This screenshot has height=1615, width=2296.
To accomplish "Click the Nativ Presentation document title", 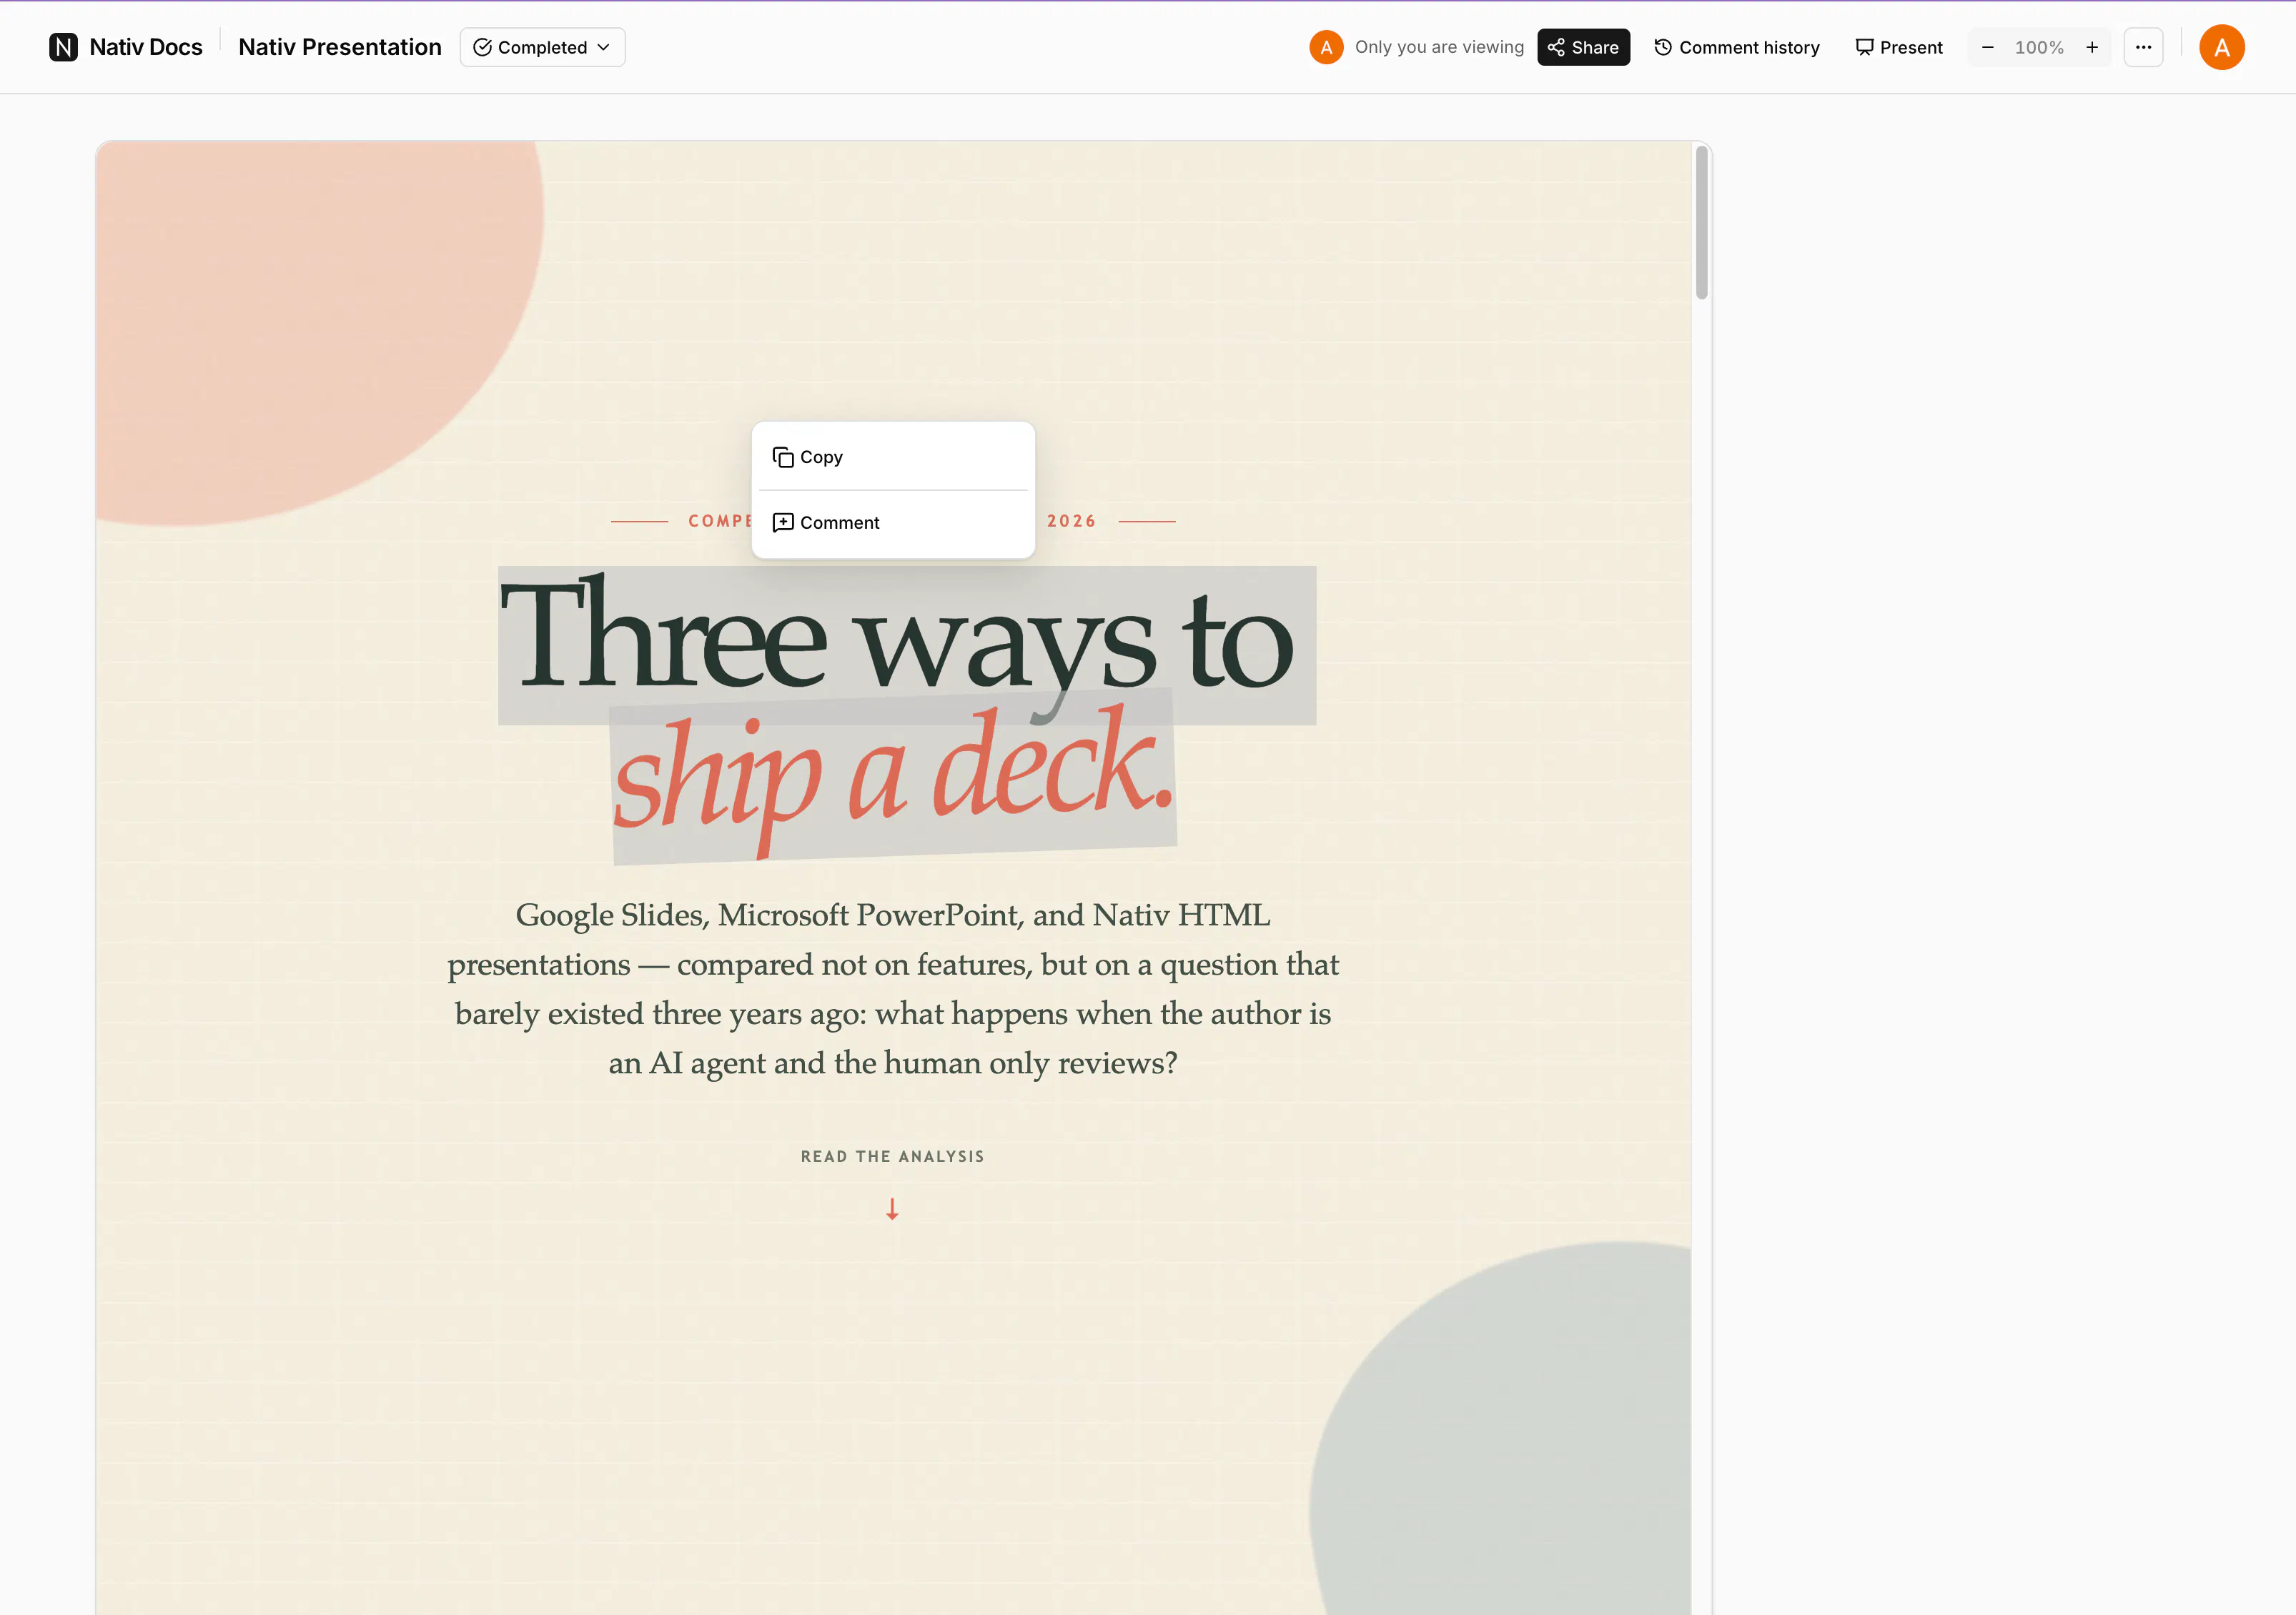I will [339, 47].
